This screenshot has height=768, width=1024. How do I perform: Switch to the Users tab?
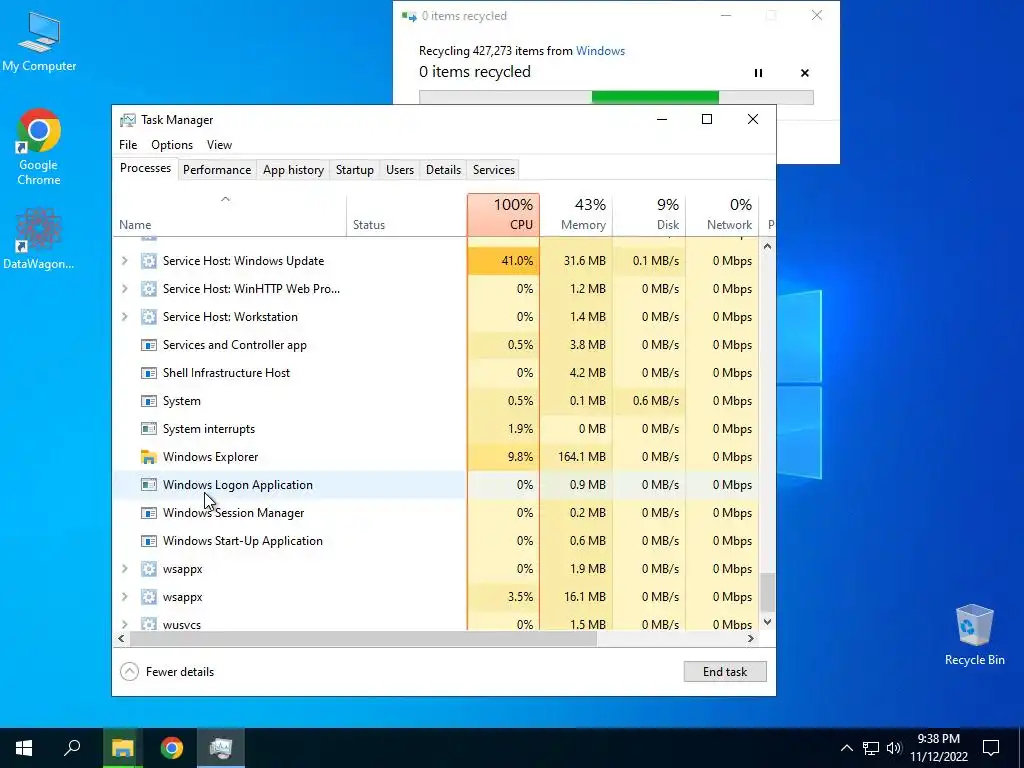tap(400, 170)
